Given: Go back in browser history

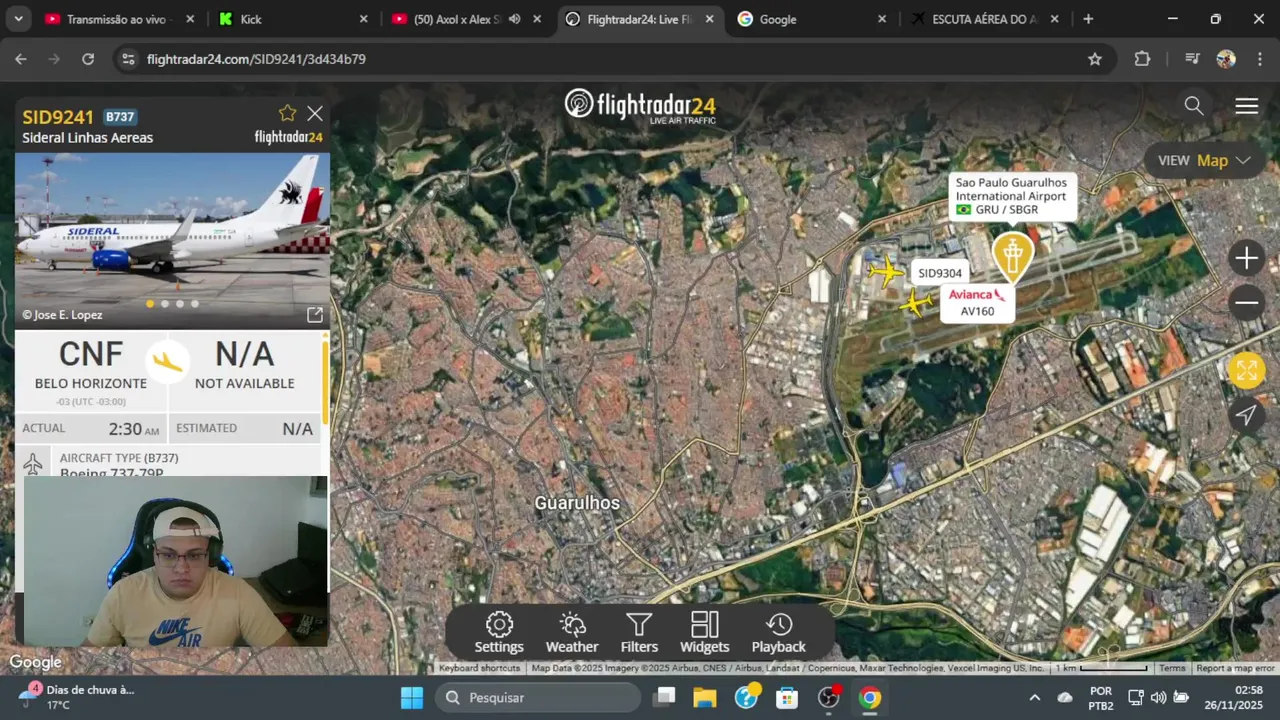Looking at the screenshot, I should [x=21, y=59].
